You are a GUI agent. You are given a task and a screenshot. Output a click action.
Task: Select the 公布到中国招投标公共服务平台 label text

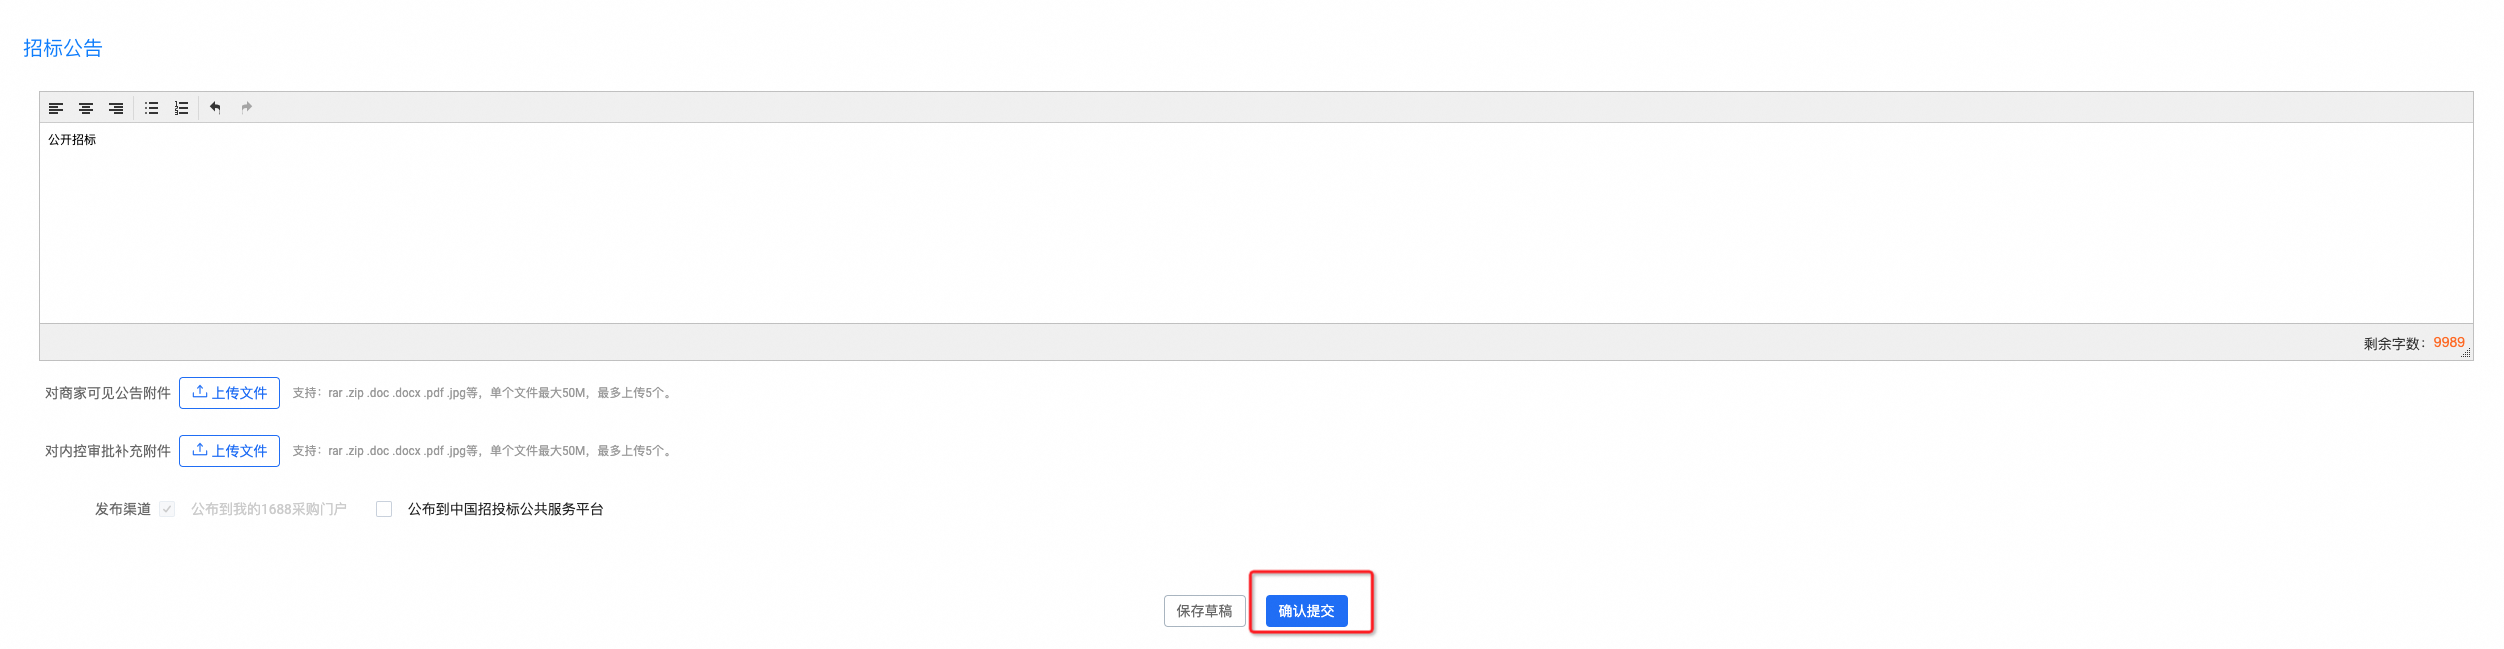[x=506, y=509]
